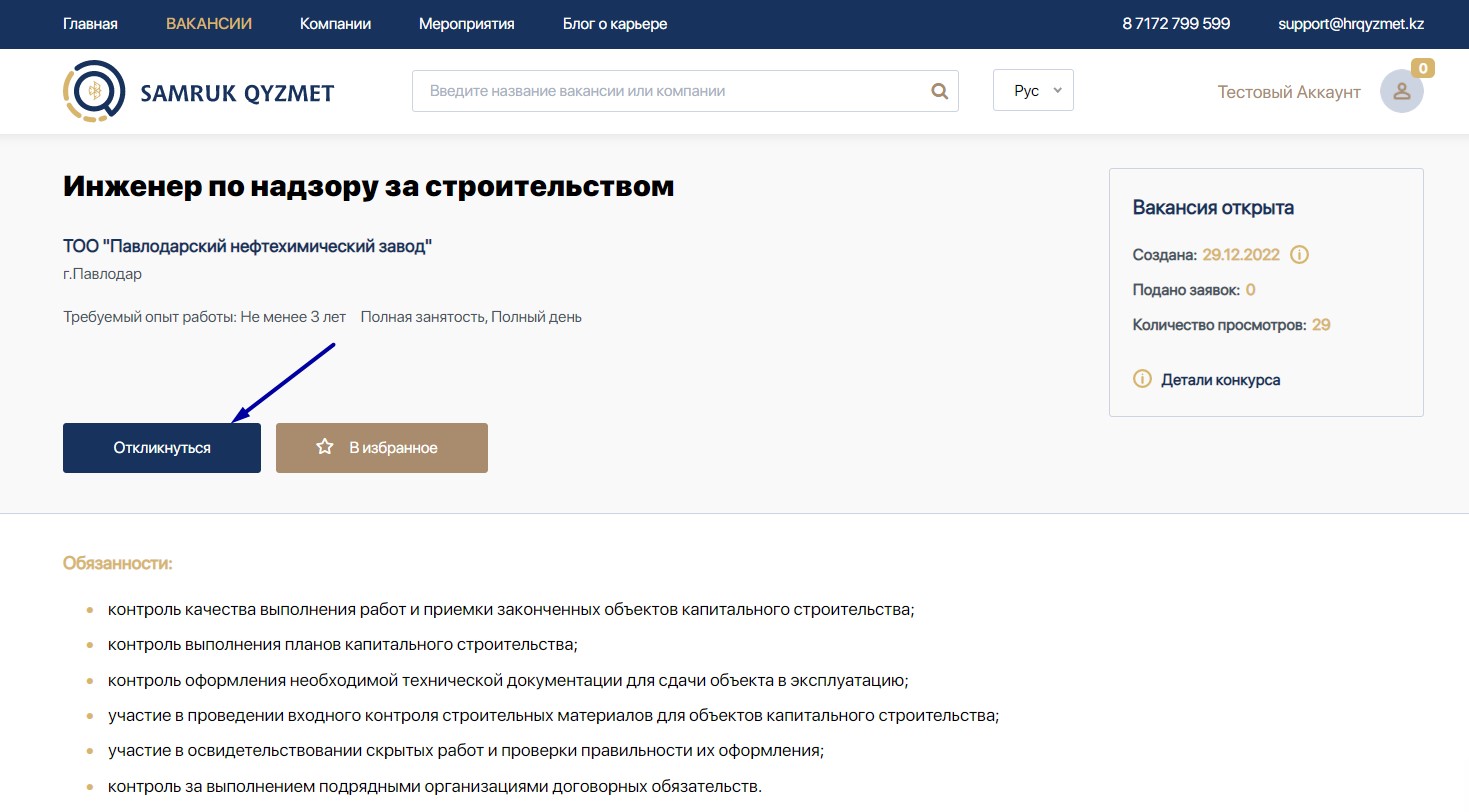Click the vacancy title Инженер по надзору

pos(368,186)
